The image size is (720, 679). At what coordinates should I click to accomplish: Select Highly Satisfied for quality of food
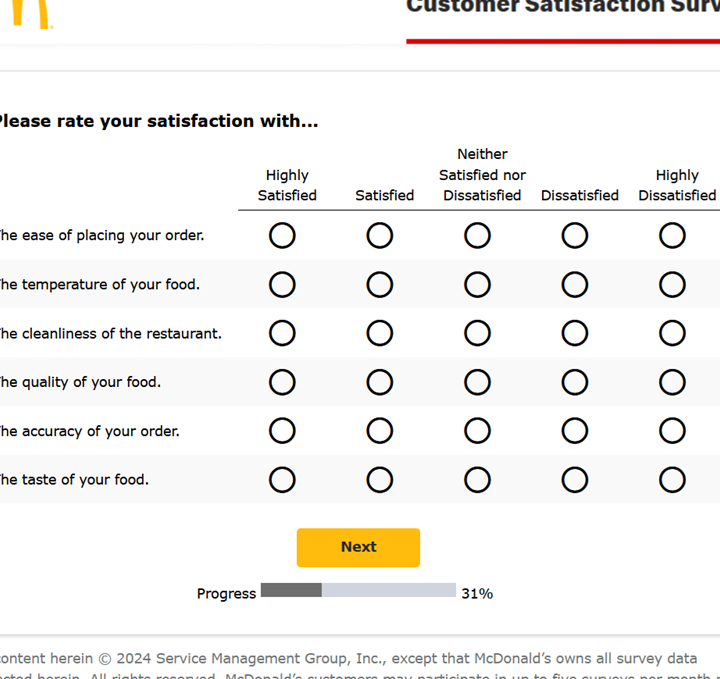point(282,382)
